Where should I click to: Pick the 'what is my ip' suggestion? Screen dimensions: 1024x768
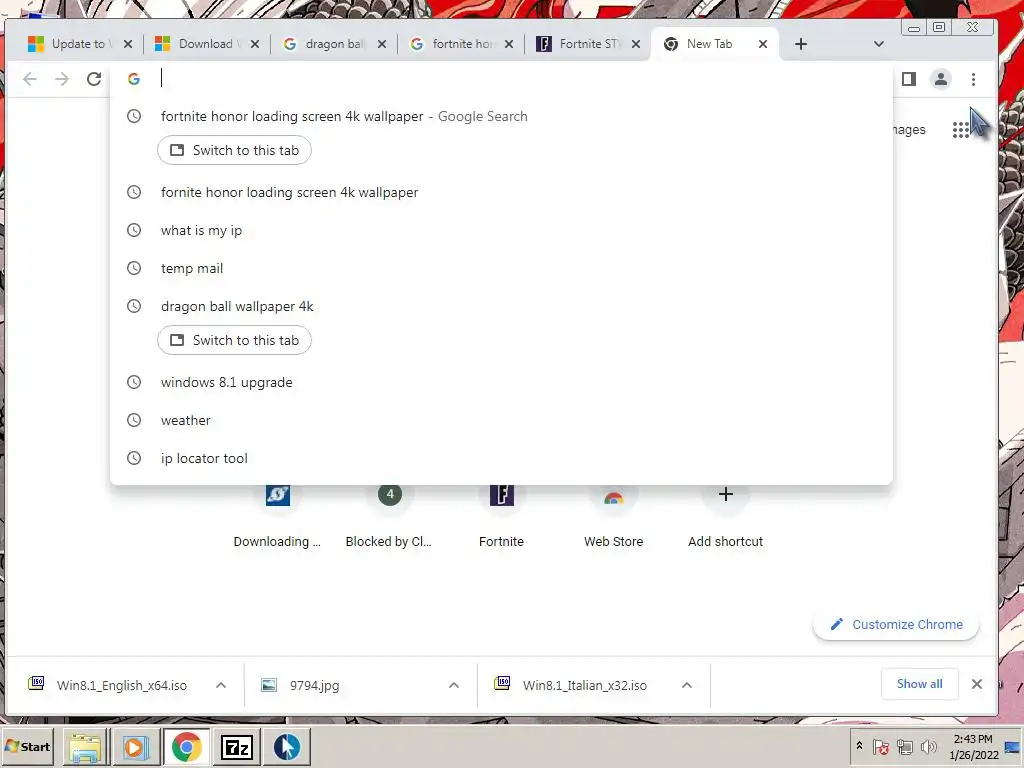[501, 231]
